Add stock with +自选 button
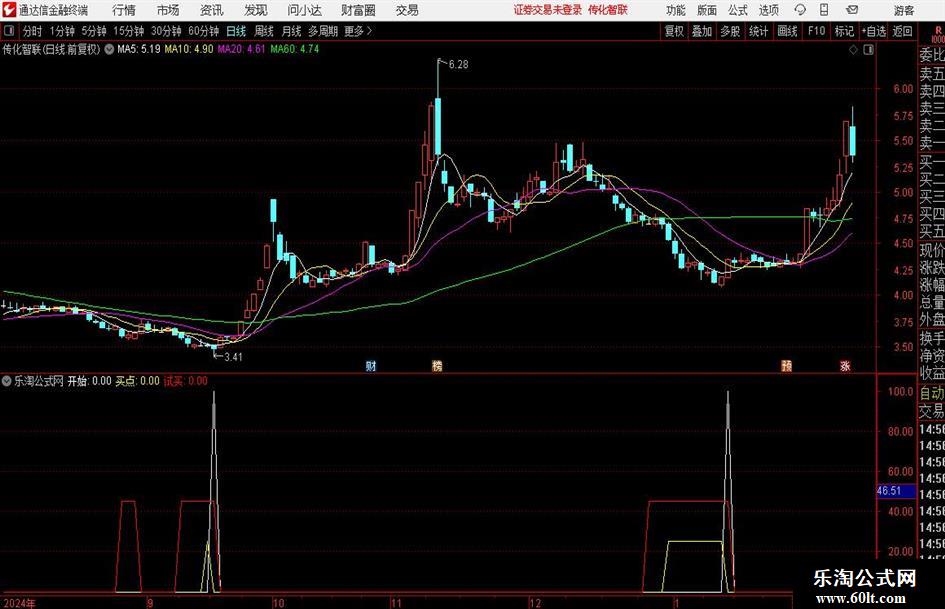Image resolution: width=945 pixels, height=609 pixels. [x=874, y=31]
